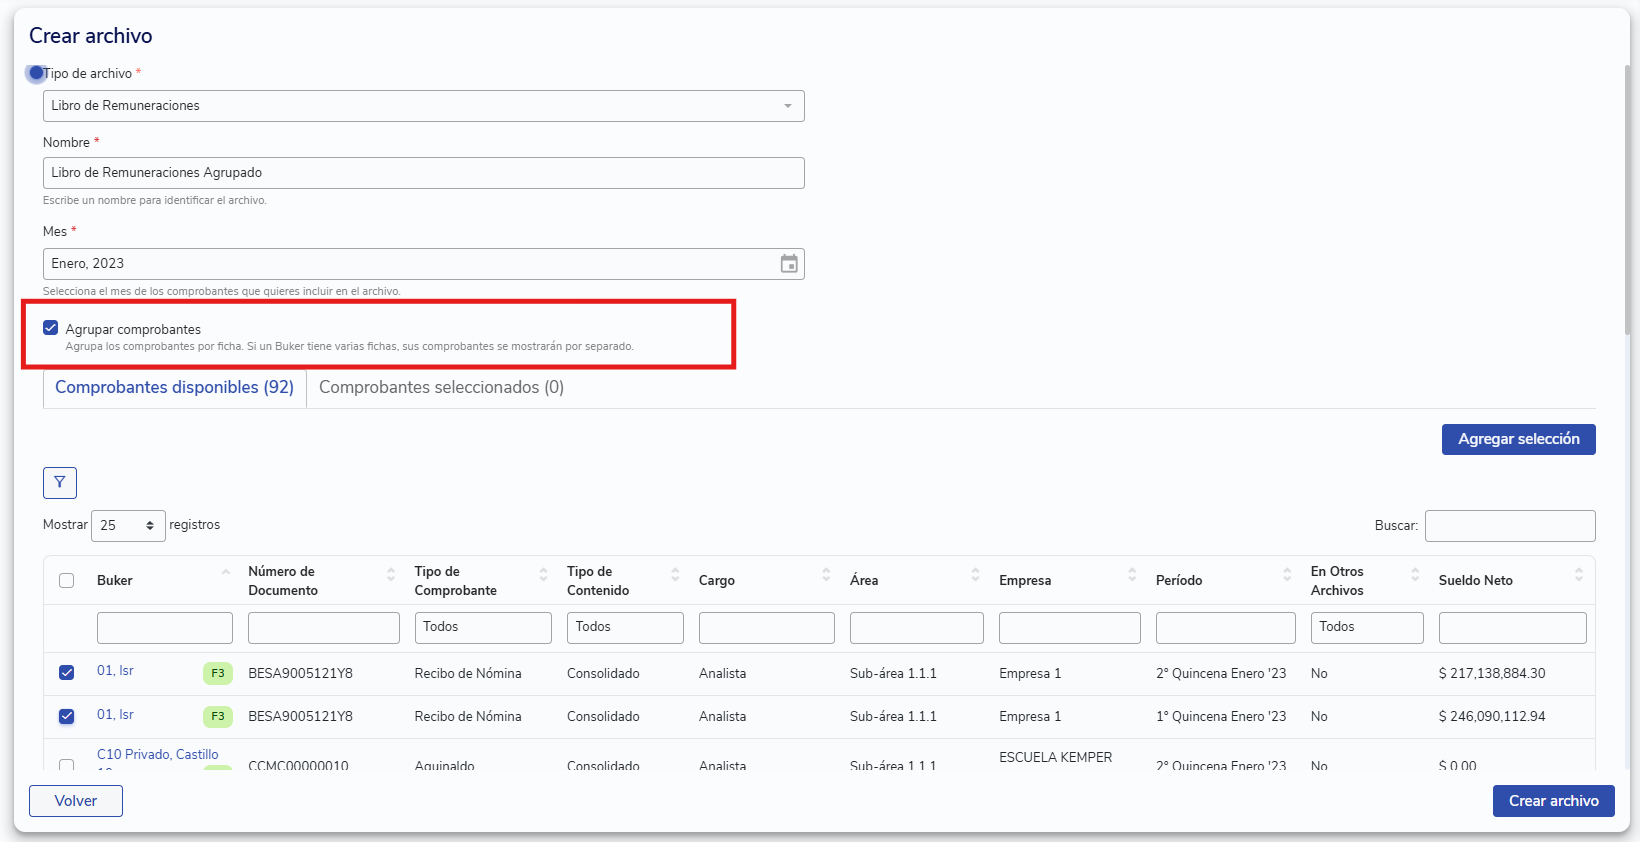Viewport: 1640px width, 842px height.
Task: Check the select-all checkbox in table header
Action: 67,581
